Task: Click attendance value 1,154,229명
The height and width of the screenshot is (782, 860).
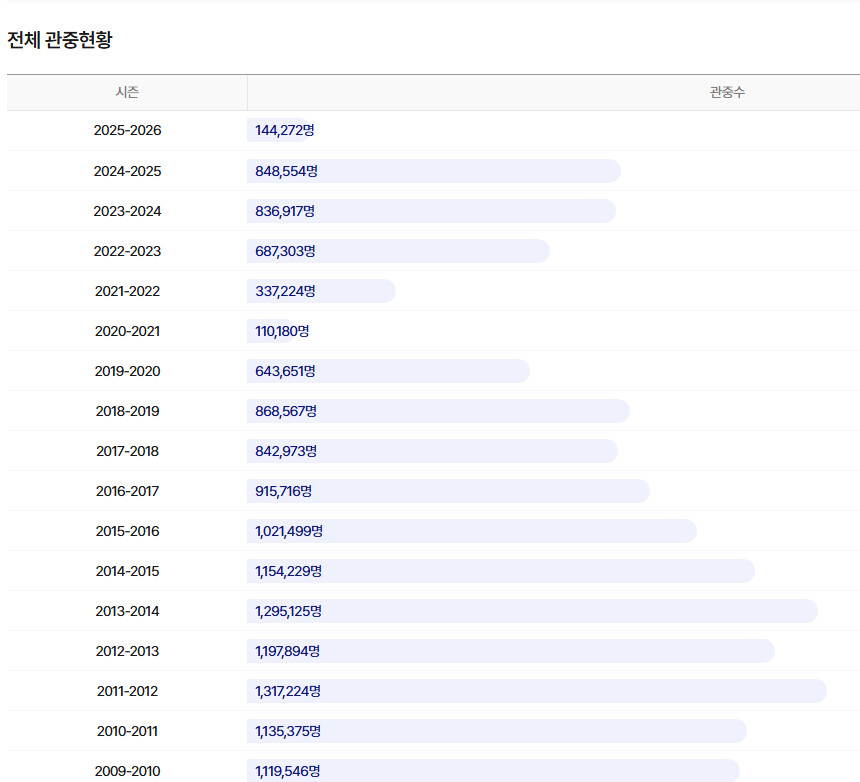Action: coord(288,571)
